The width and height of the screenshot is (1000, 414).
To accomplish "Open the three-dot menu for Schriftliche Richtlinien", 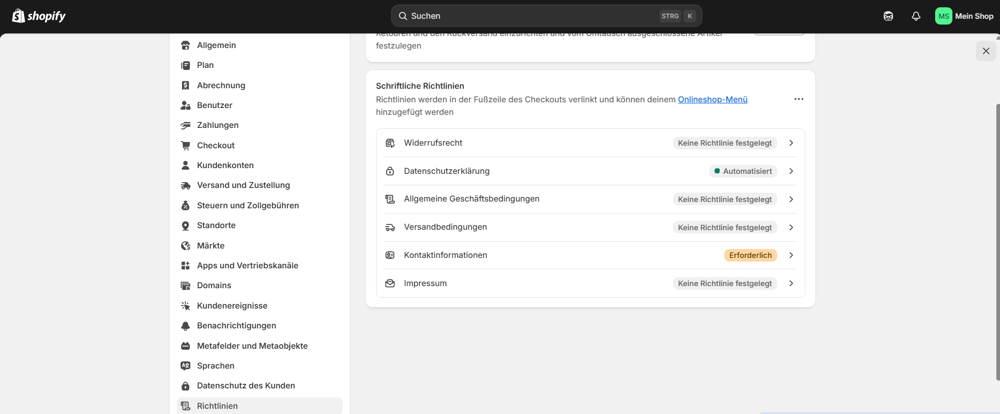I will (798, 99).
